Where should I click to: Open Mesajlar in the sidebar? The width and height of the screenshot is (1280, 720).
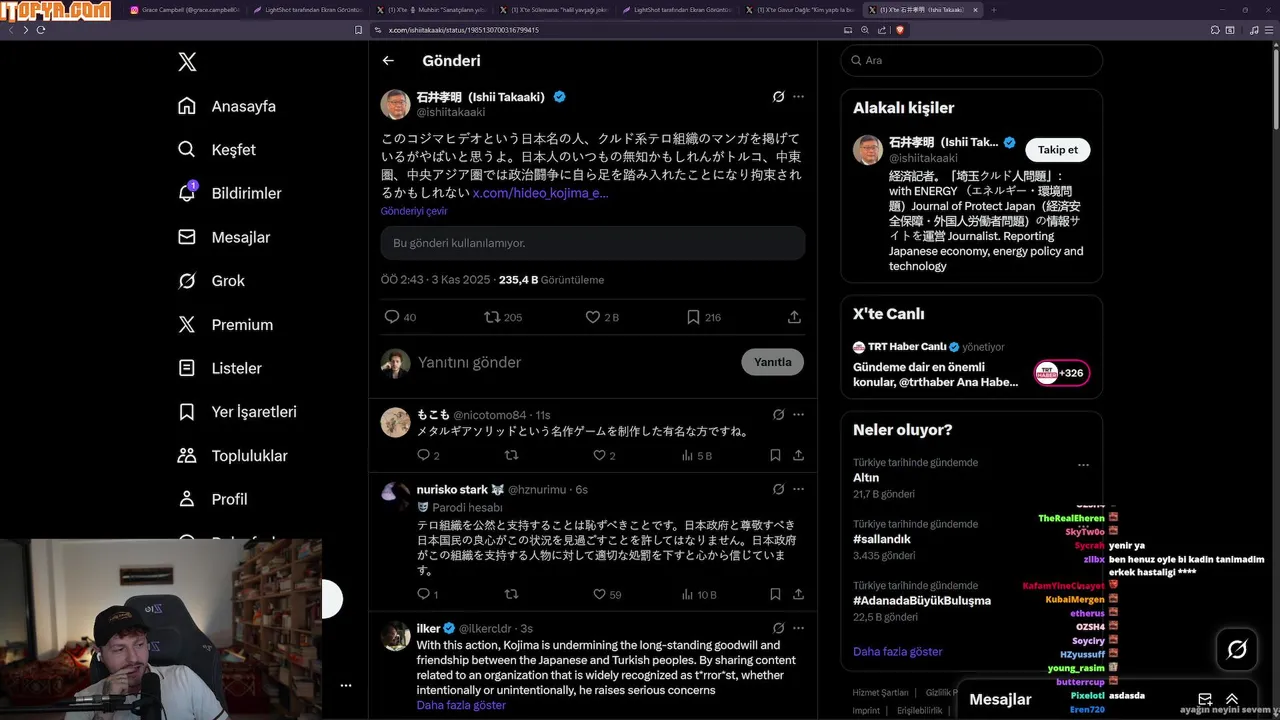click(x=224, y=237)
